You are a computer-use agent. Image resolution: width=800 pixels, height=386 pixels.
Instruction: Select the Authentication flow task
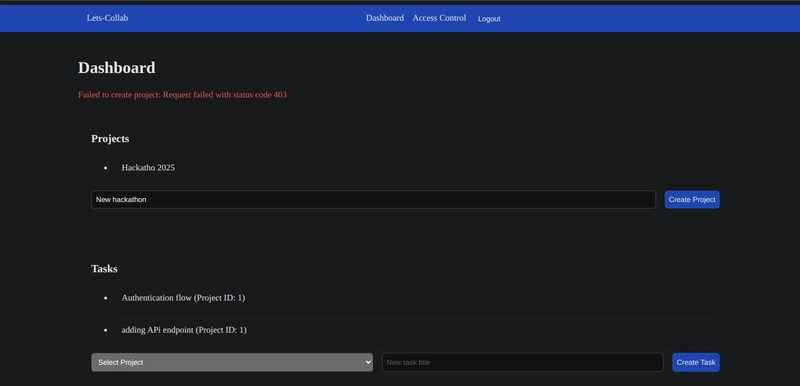point(183,298)
